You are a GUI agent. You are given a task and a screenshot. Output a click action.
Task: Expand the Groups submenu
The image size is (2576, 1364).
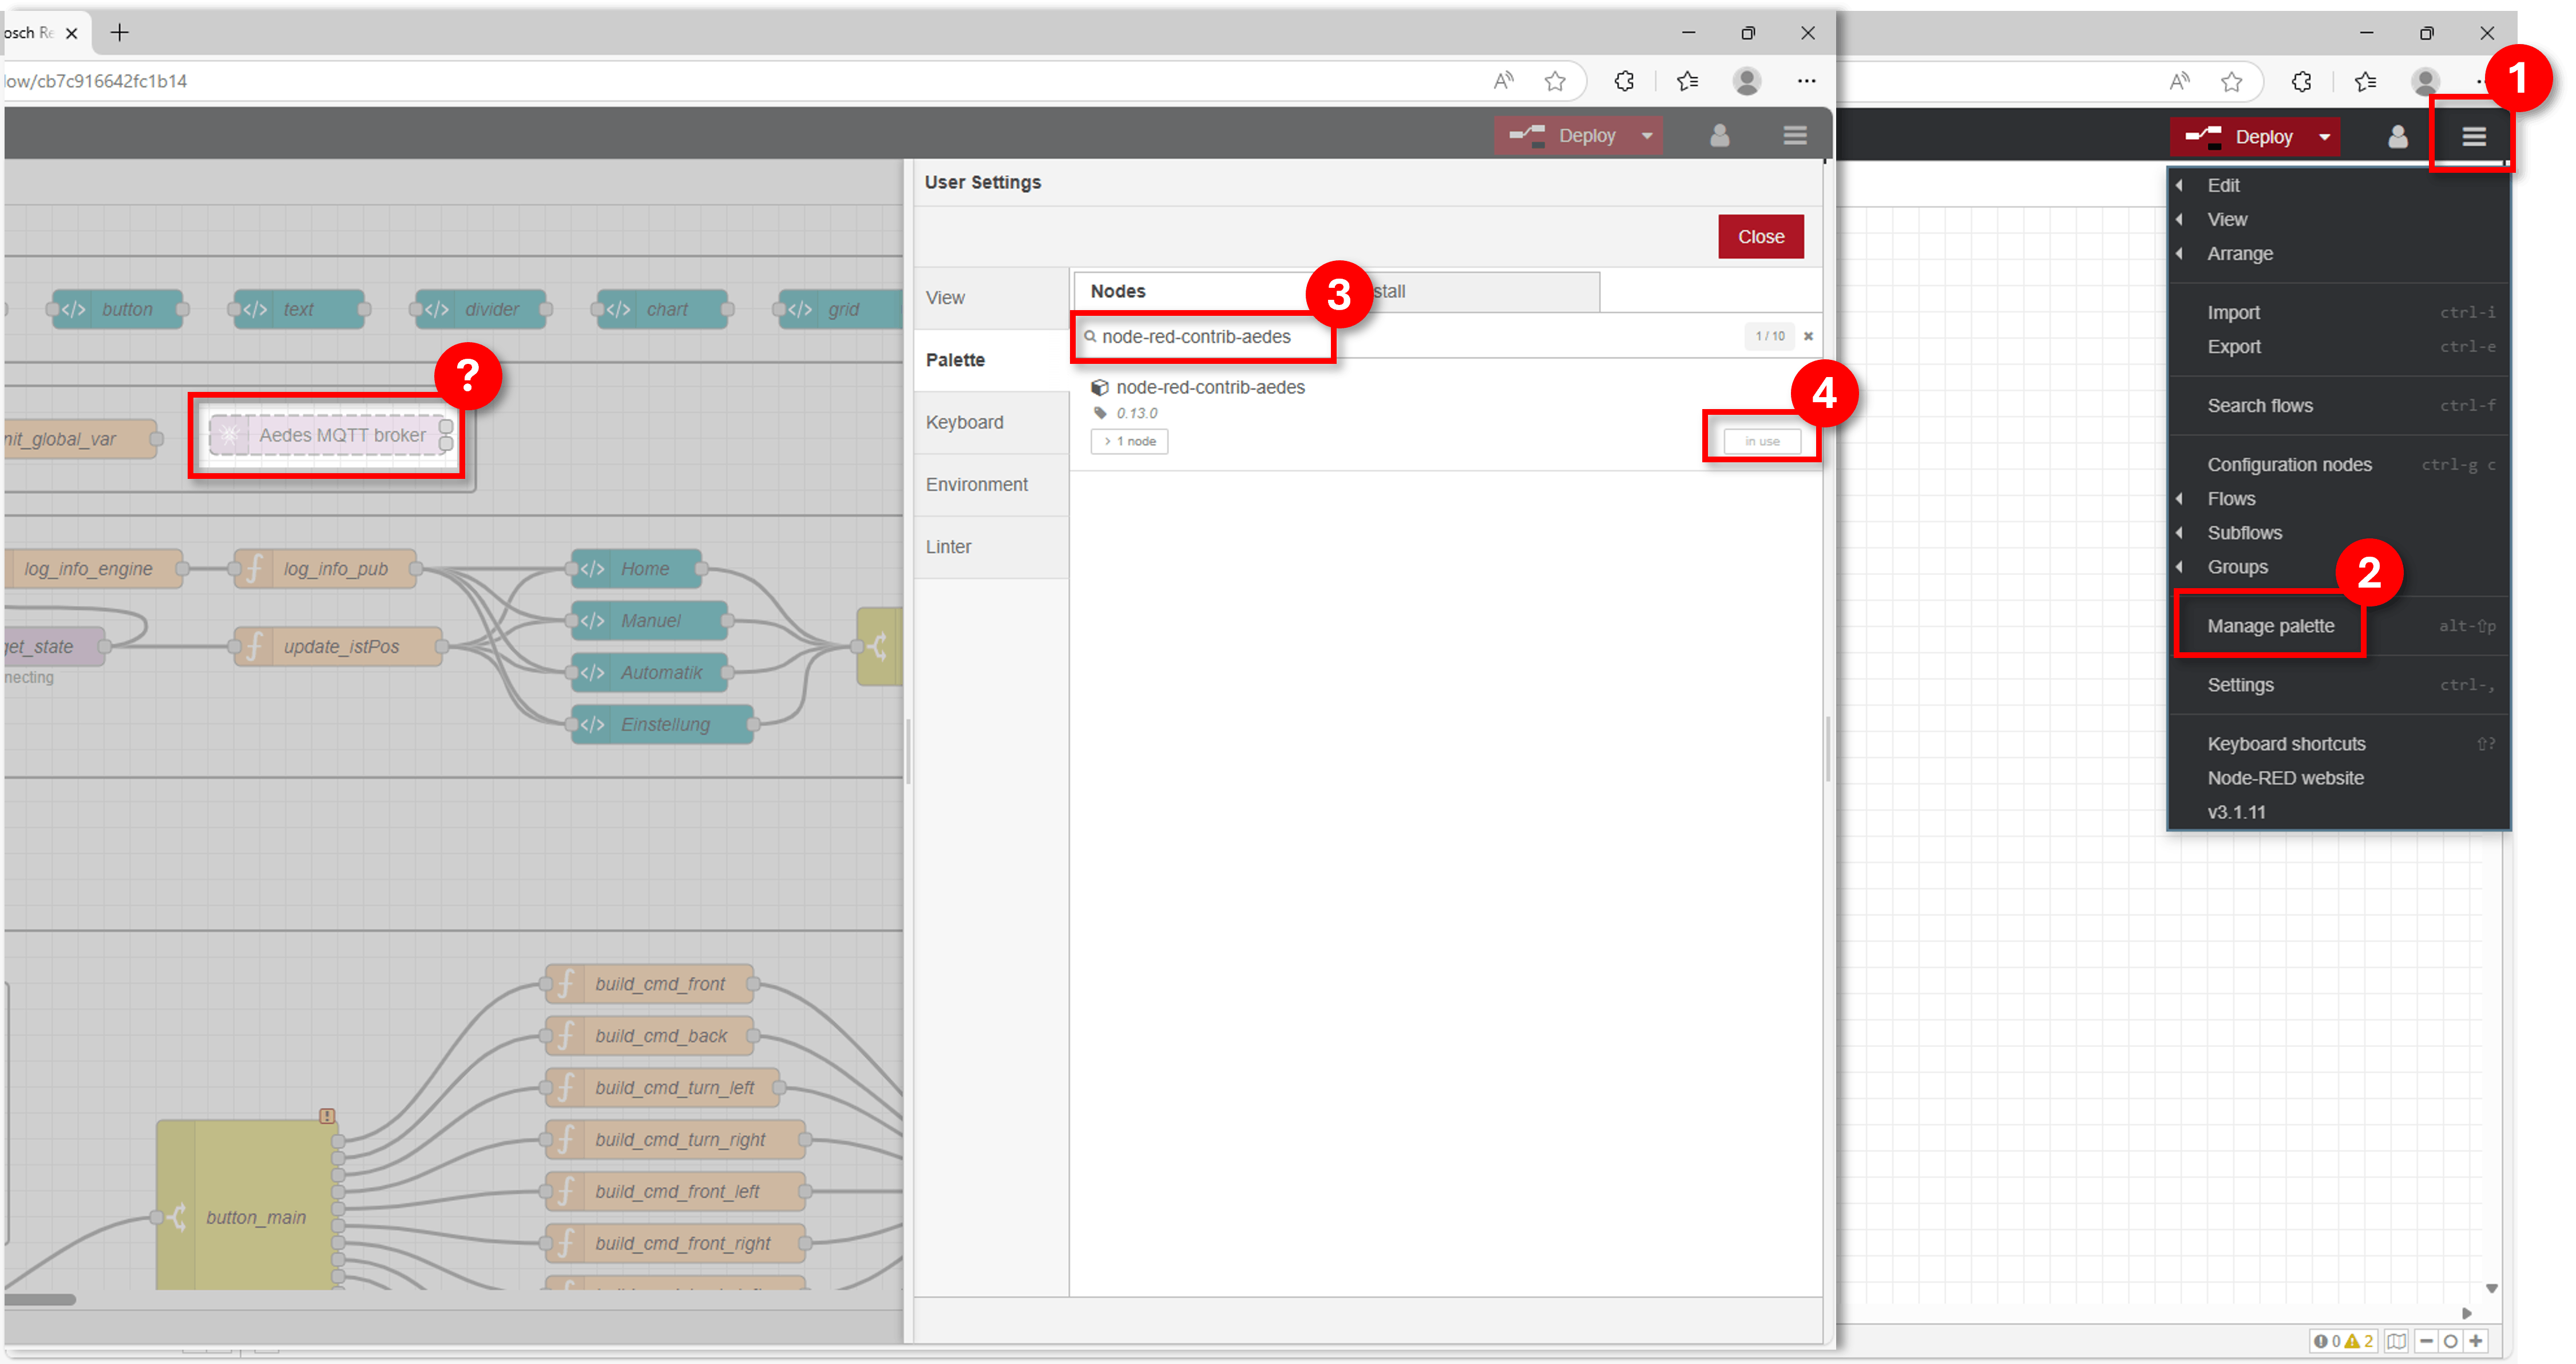point(2338,566)
